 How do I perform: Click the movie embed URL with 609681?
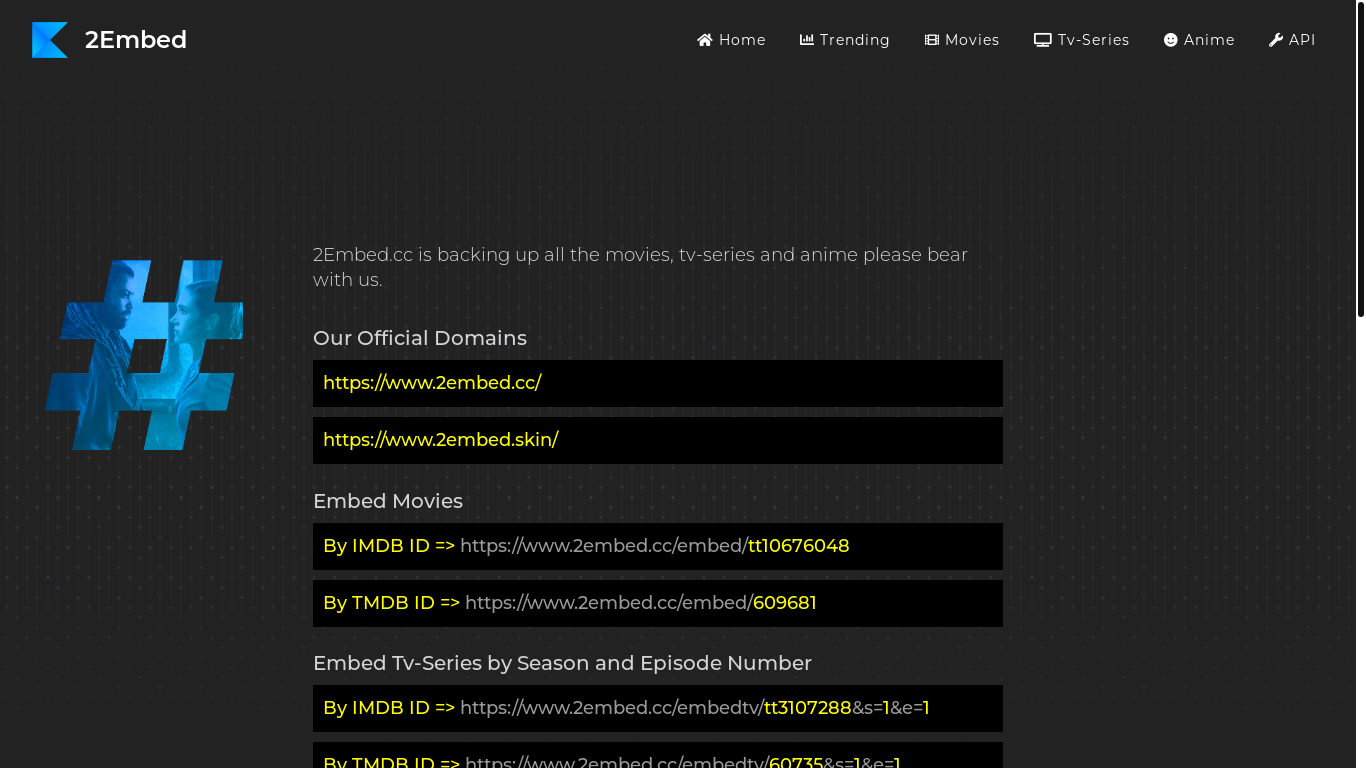pyautogui.click(x=658, y=603)
